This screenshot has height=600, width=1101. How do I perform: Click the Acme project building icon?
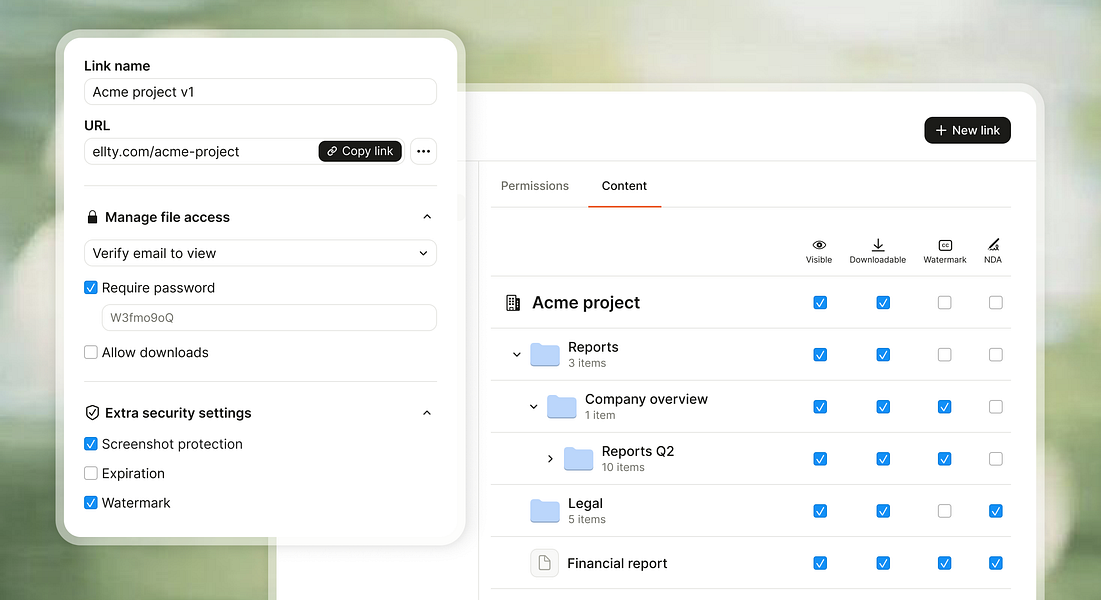pyautogui.click(x=513, y=303)
